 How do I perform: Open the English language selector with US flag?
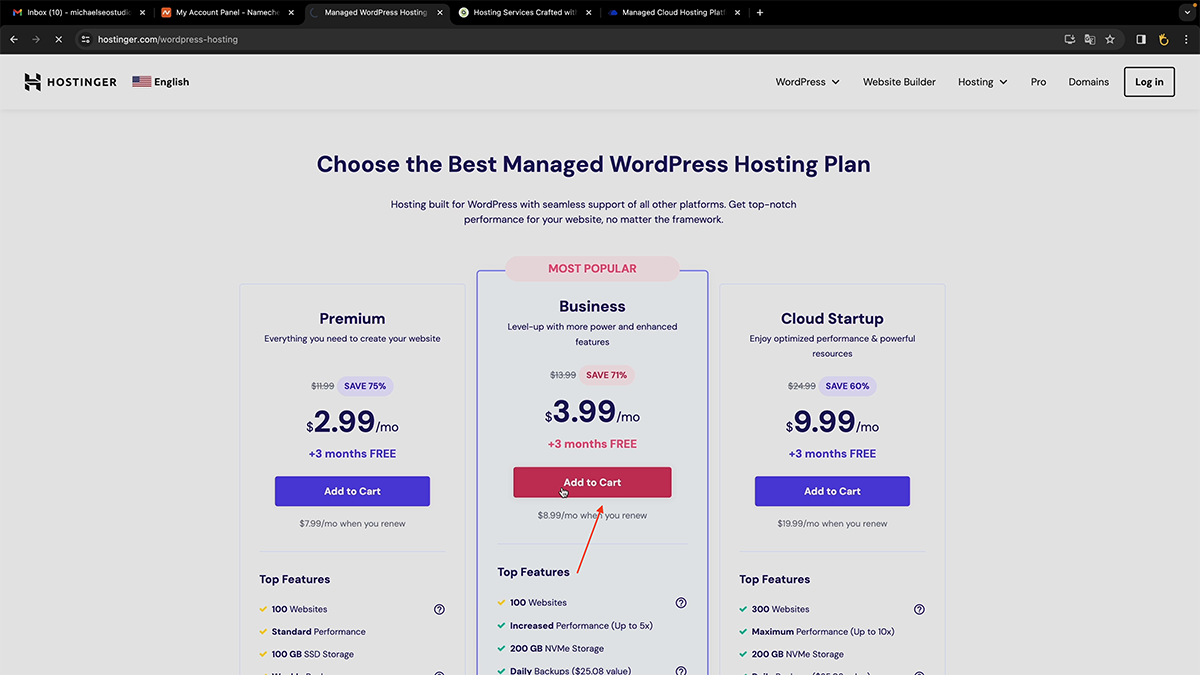[161, 82]
